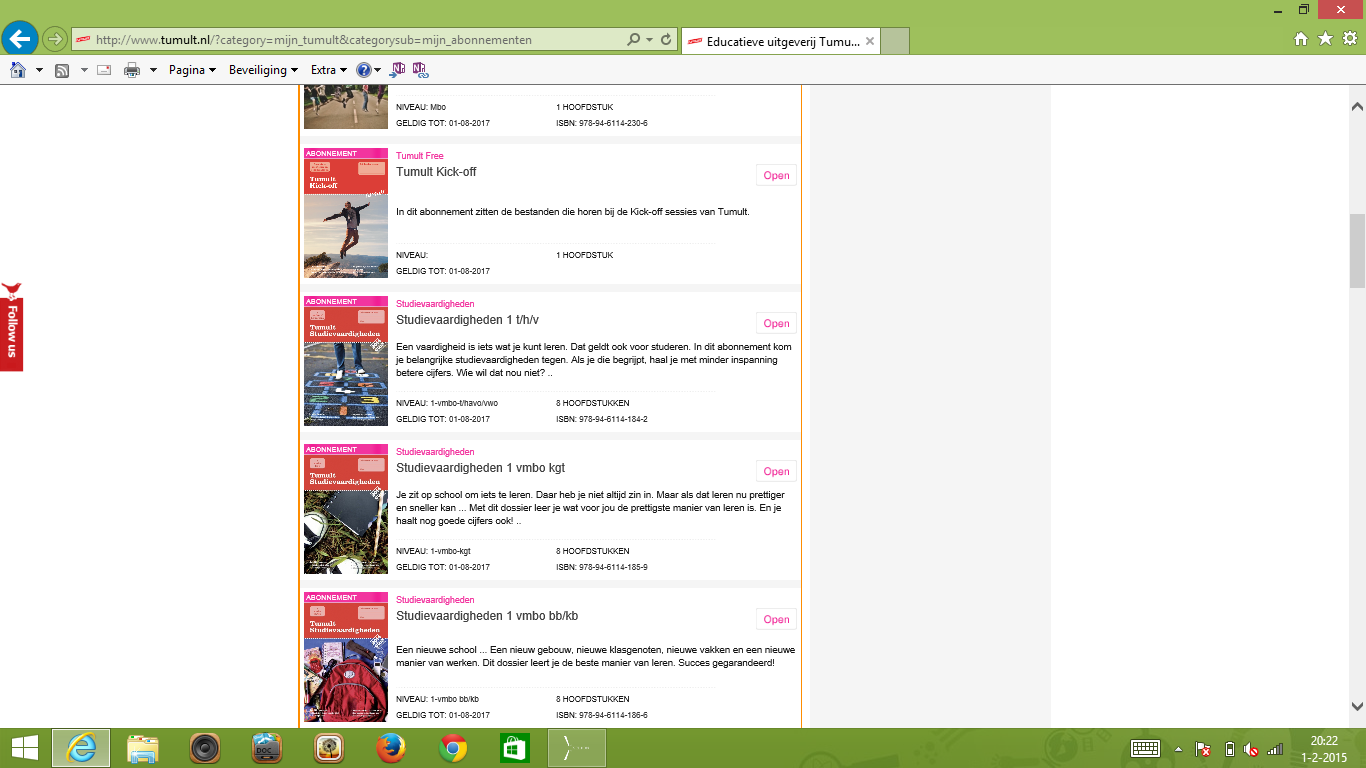Screen dimensions: 1366x768
Task: Click the OneNote linked notes icon
Action: [x=420, y=70]
